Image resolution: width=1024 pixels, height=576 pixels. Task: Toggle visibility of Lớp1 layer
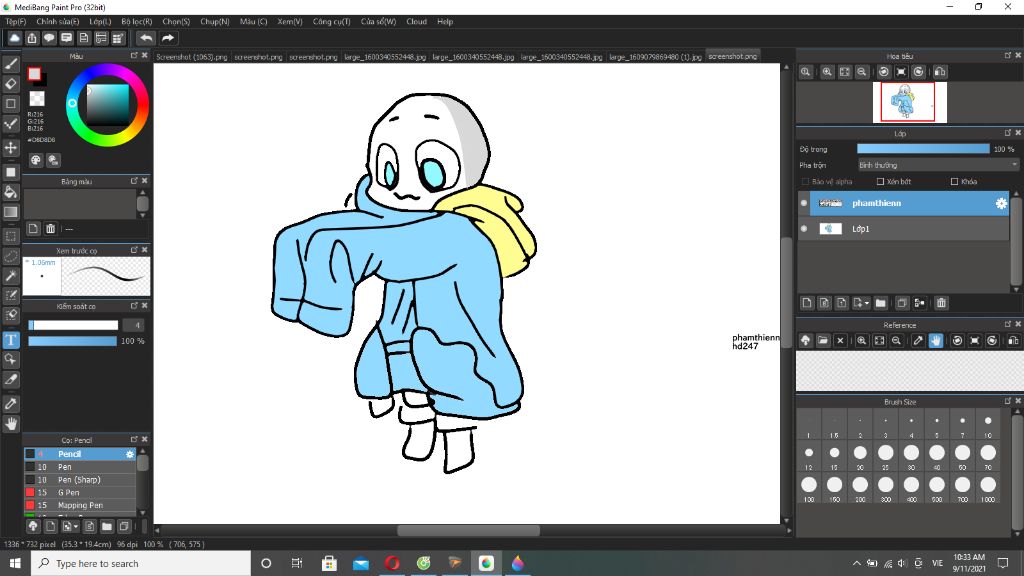coord(804,229)
